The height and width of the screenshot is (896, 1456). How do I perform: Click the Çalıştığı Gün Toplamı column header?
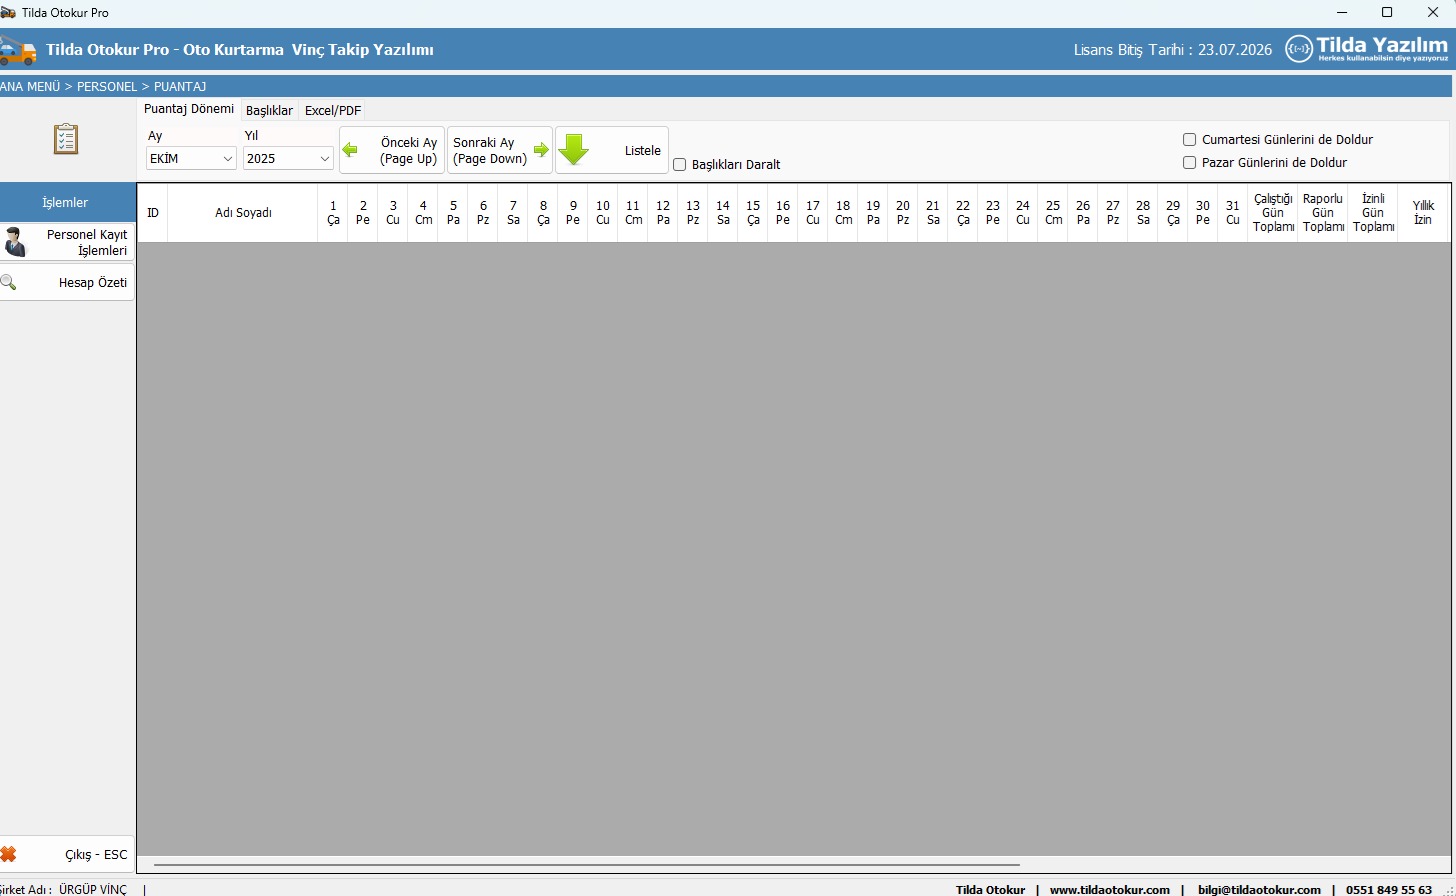1273,213
